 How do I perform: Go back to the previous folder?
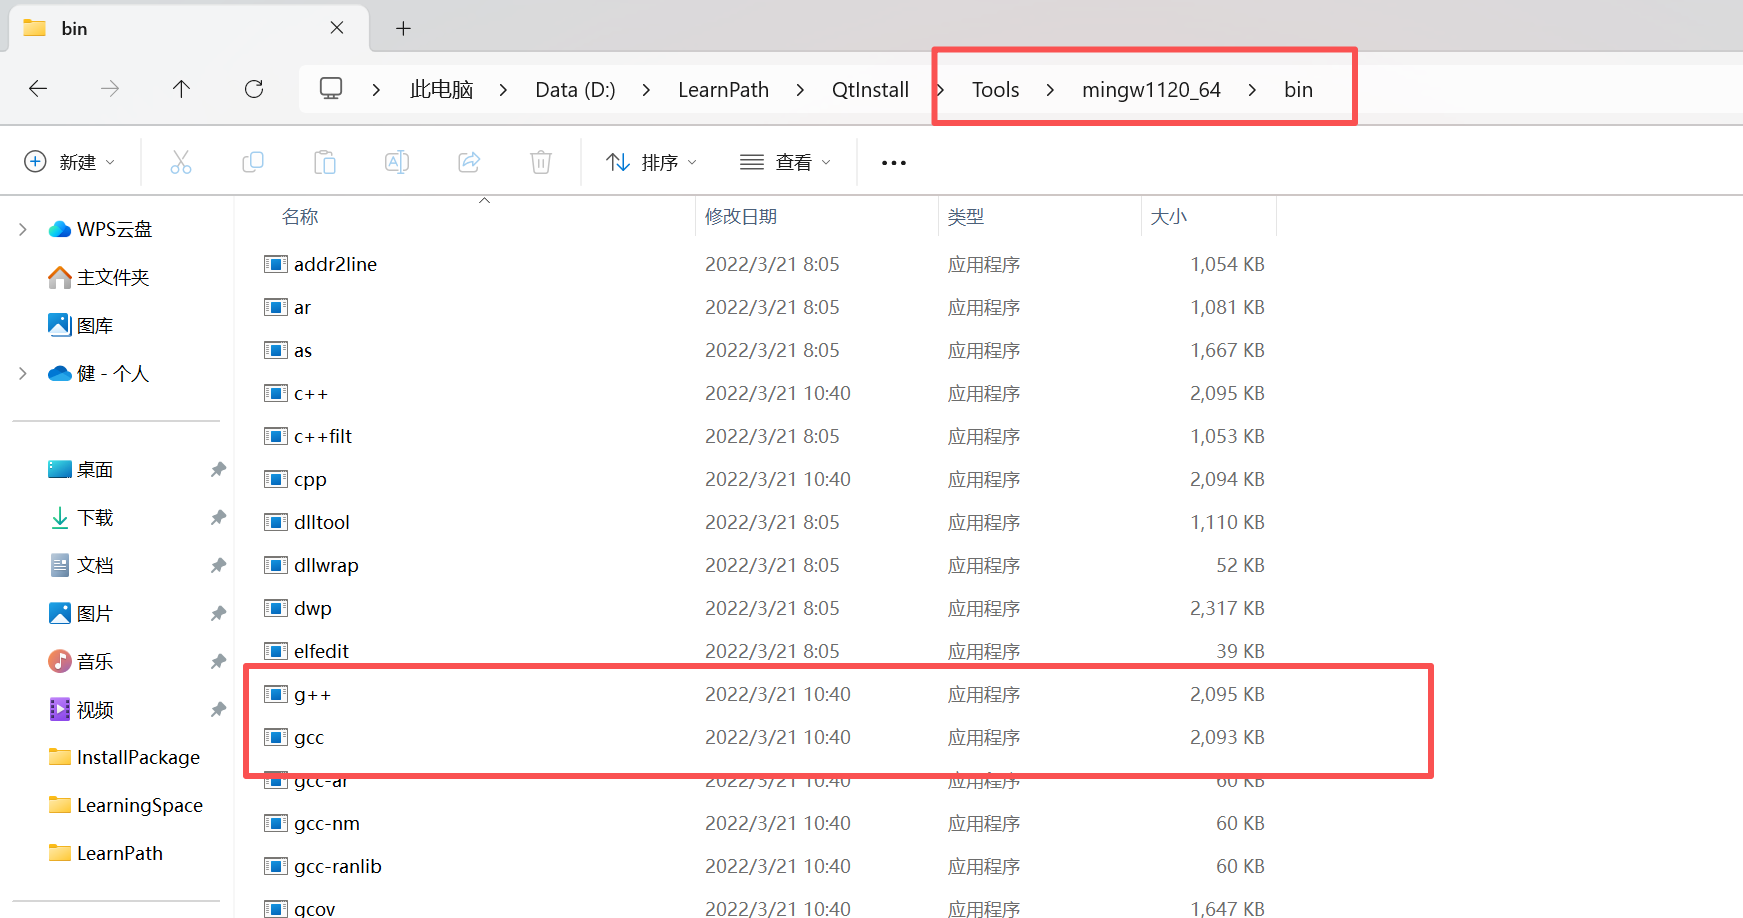38,89
